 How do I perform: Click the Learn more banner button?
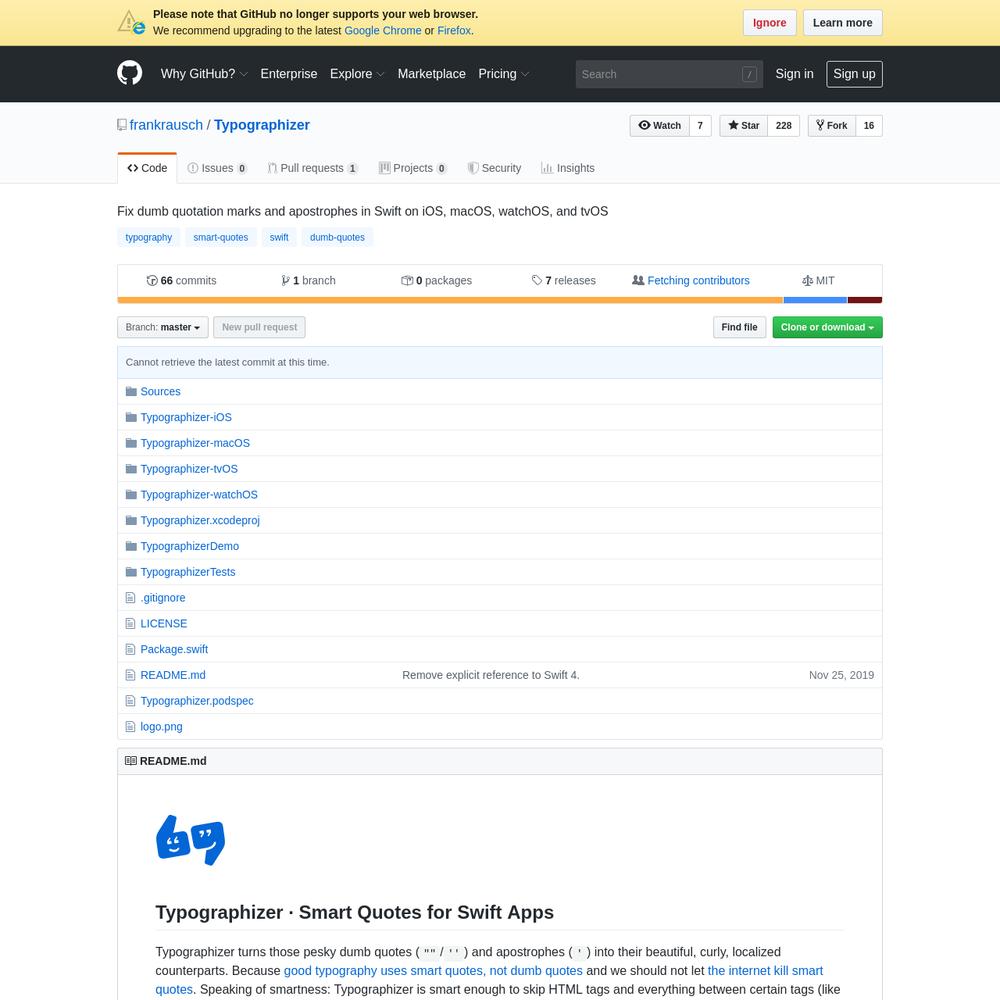[x=842, y=23]
